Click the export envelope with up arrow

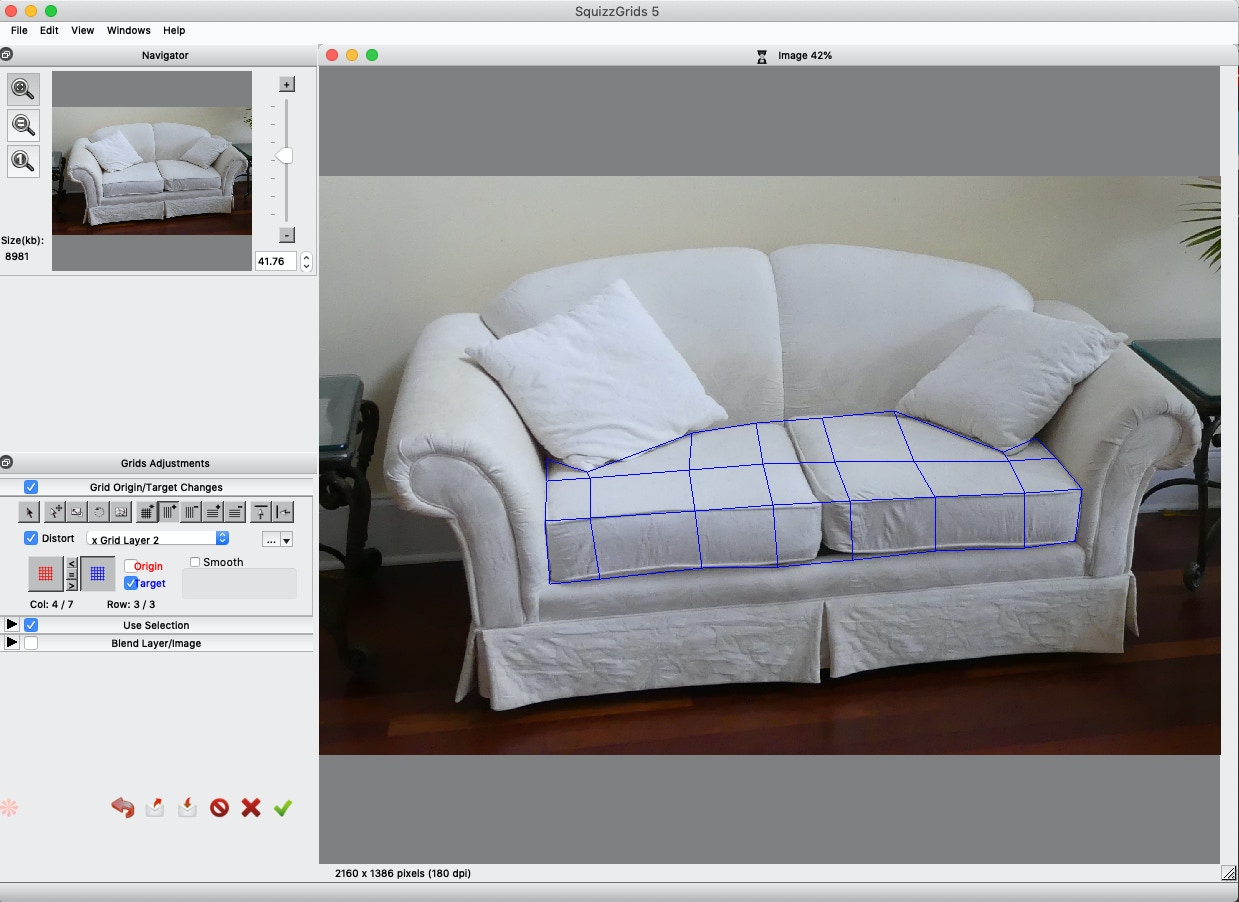click(155, 807)
